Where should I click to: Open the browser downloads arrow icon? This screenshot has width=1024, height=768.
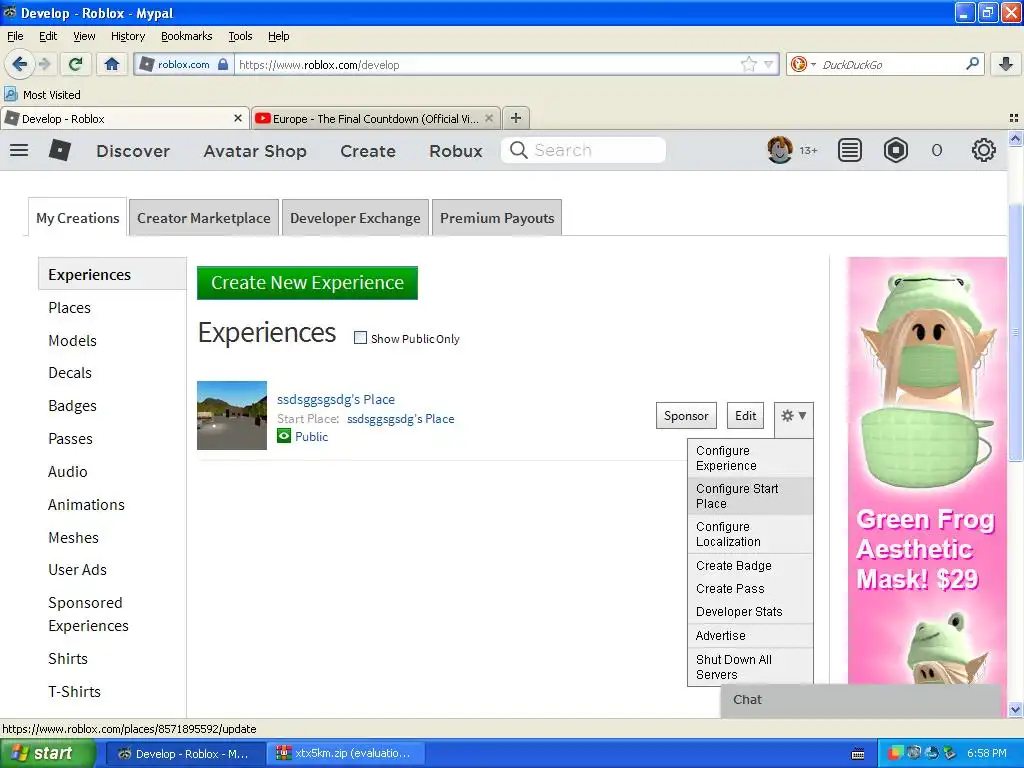tap(1006, 64)
